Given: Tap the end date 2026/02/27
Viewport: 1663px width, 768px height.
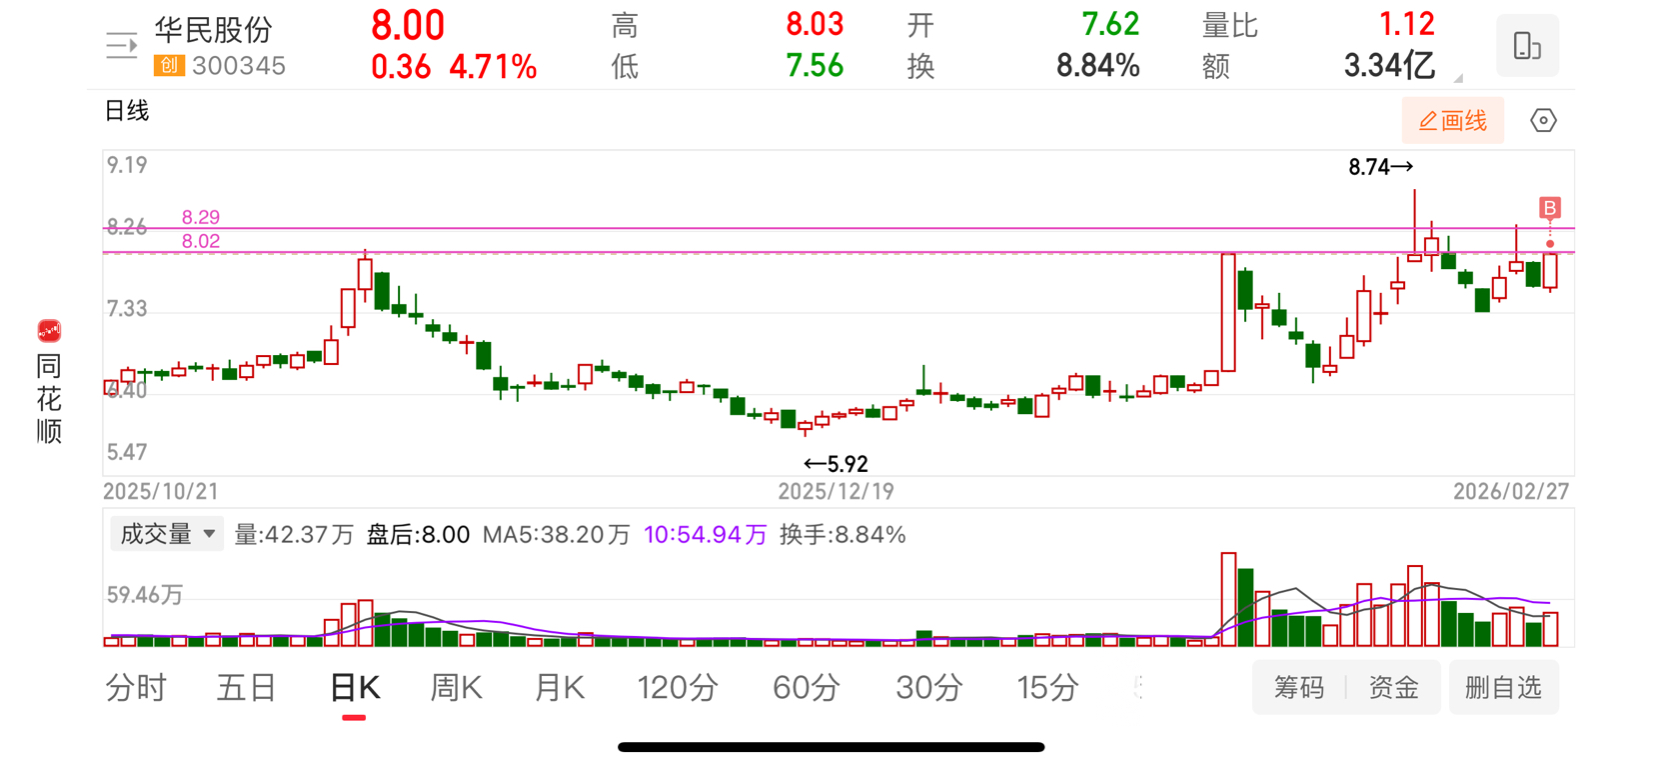Looking at the screenshot, I should point(1511,491).
